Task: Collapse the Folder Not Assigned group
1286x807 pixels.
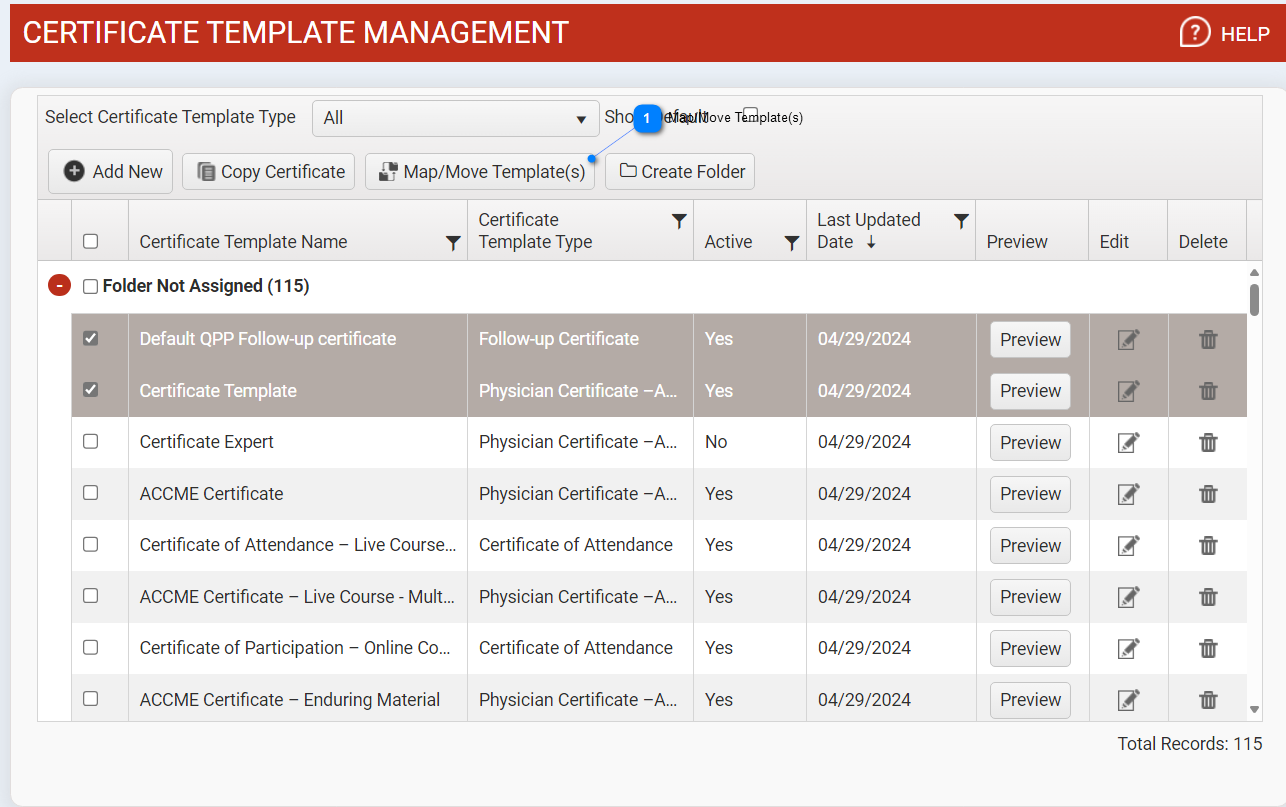Action: [x=60, y=286]
